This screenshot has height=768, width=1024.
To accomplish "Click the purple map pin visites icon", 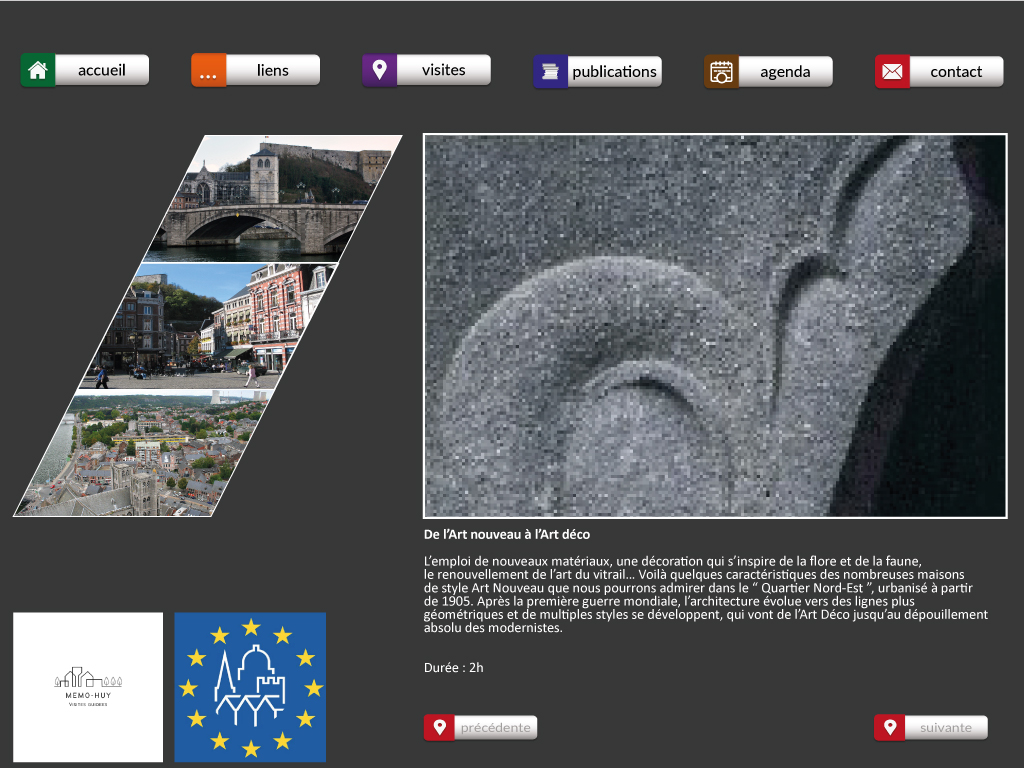I will click(379, 71).
